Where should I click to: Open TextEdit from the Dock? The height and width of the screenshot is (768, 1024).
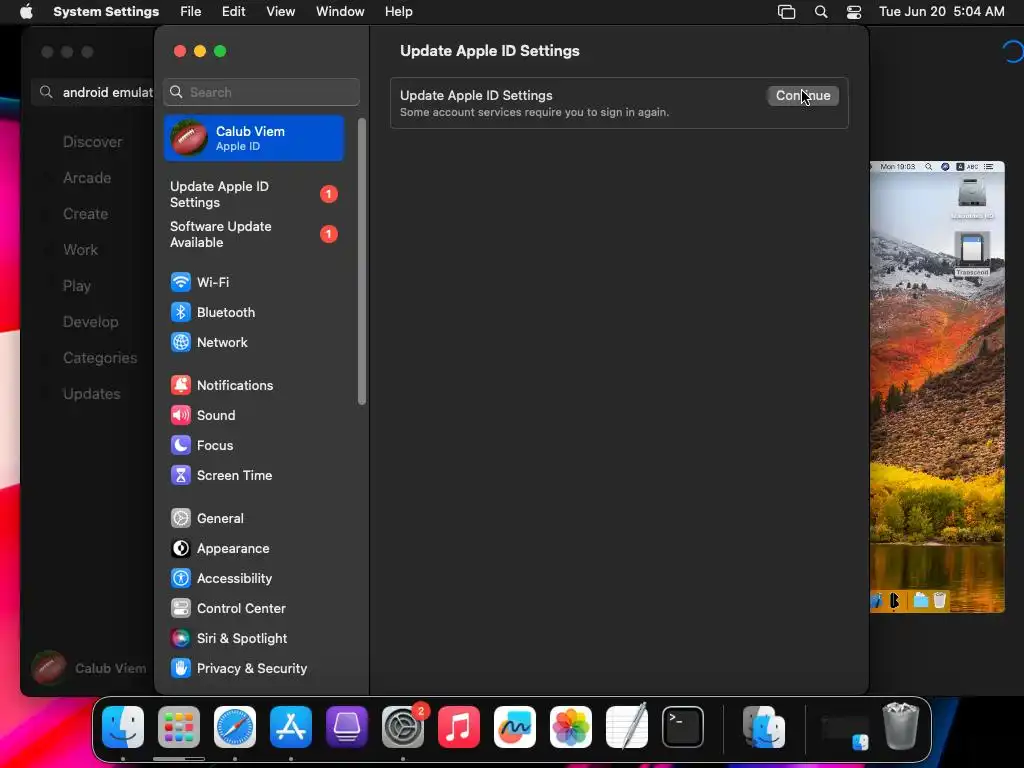point(627,727)
